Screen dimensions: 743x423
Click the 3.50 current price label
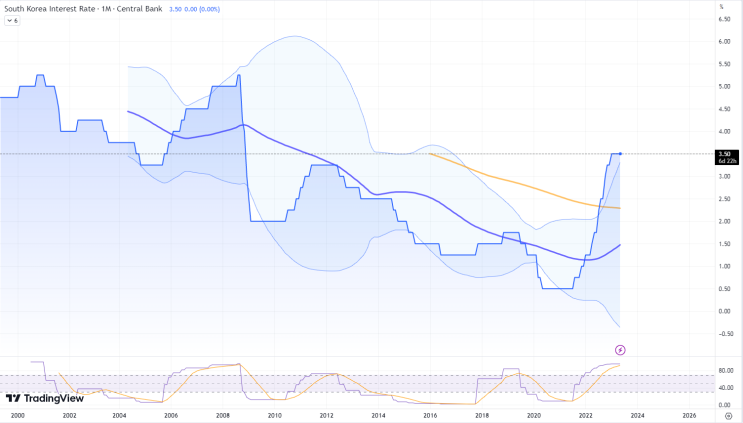click(x=726, y=157)
